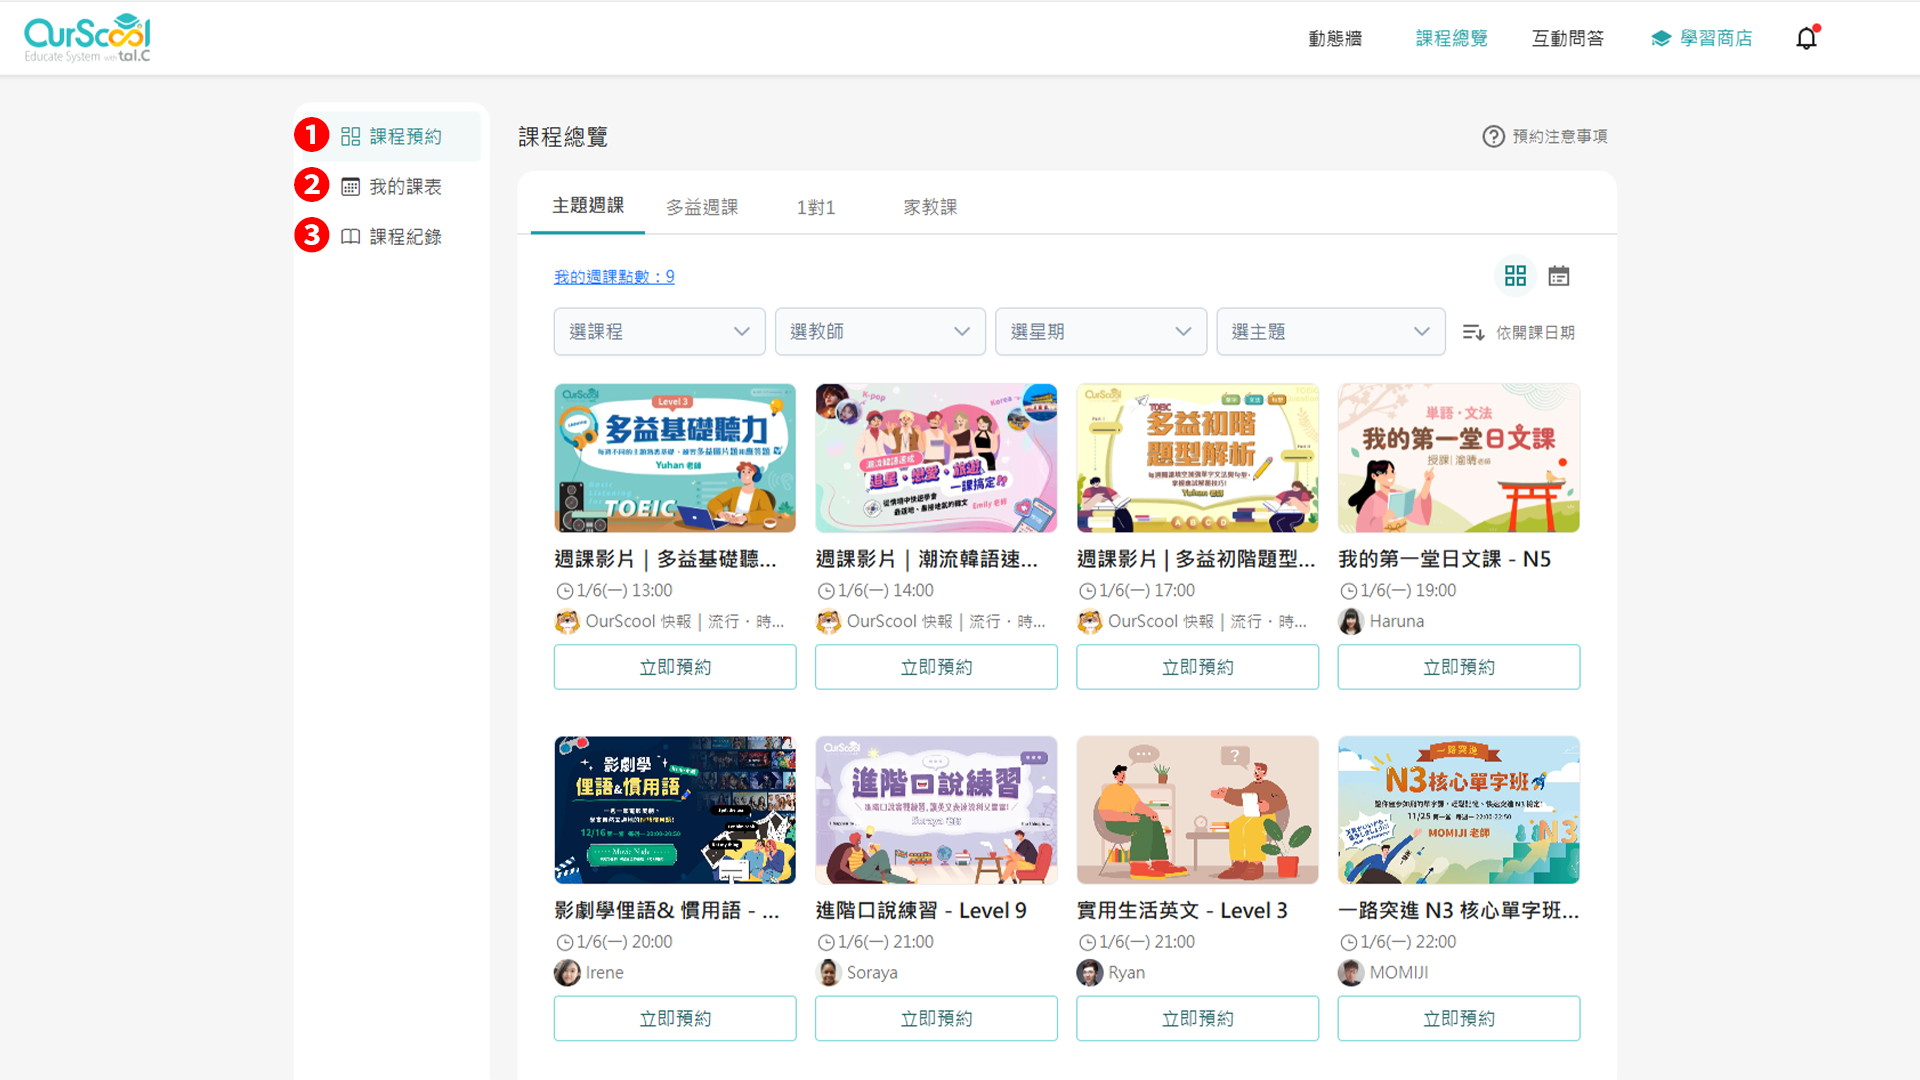Open the 多益基礎聽力 course thumbnail
Viewport: 1920px width, 1080px height.
675,458
